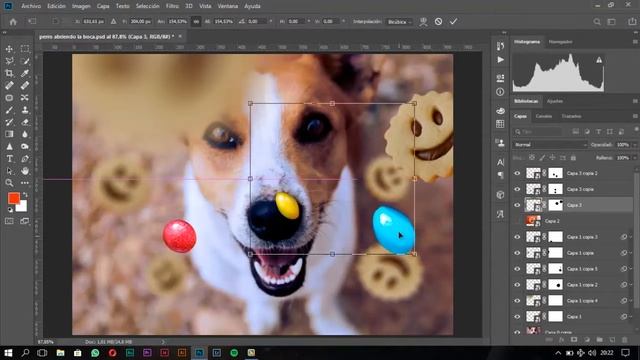Expand smart filters of Capa 1 copia 3

631,237
